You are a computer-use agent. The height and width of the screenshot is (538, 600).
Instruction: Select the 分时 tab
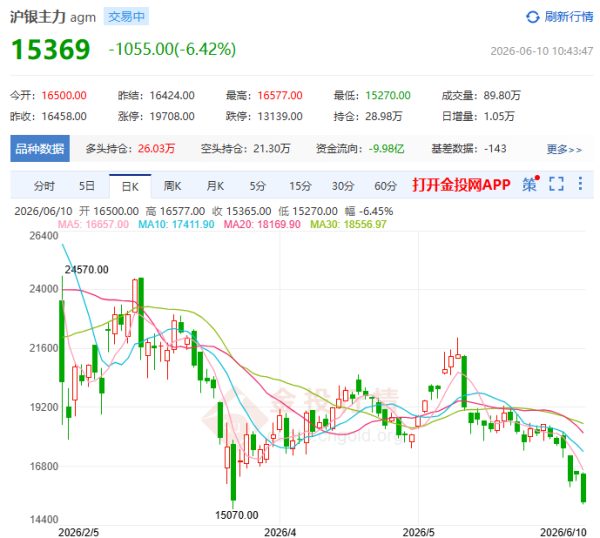(44, 186)
